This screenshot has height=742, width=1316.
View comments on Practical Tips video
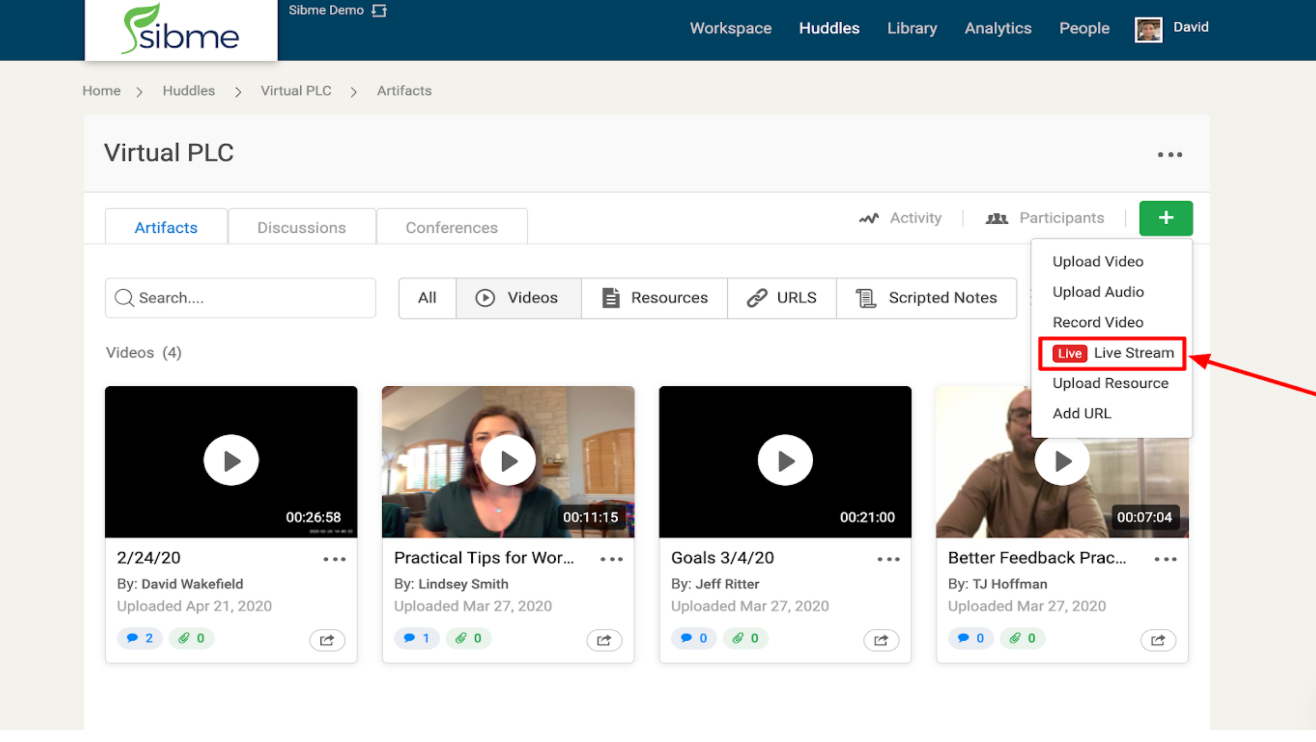pos(417,638)
